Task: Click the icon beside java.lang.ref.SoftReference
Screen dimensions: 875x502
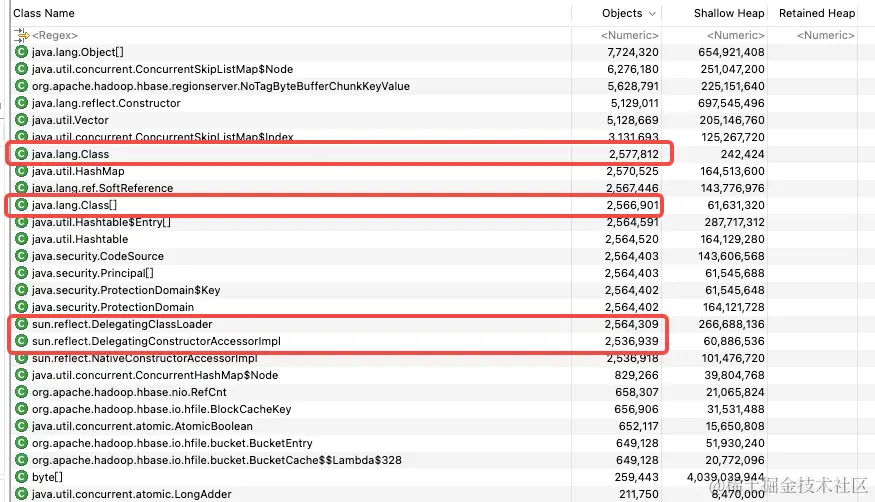Action: point(21,188)
